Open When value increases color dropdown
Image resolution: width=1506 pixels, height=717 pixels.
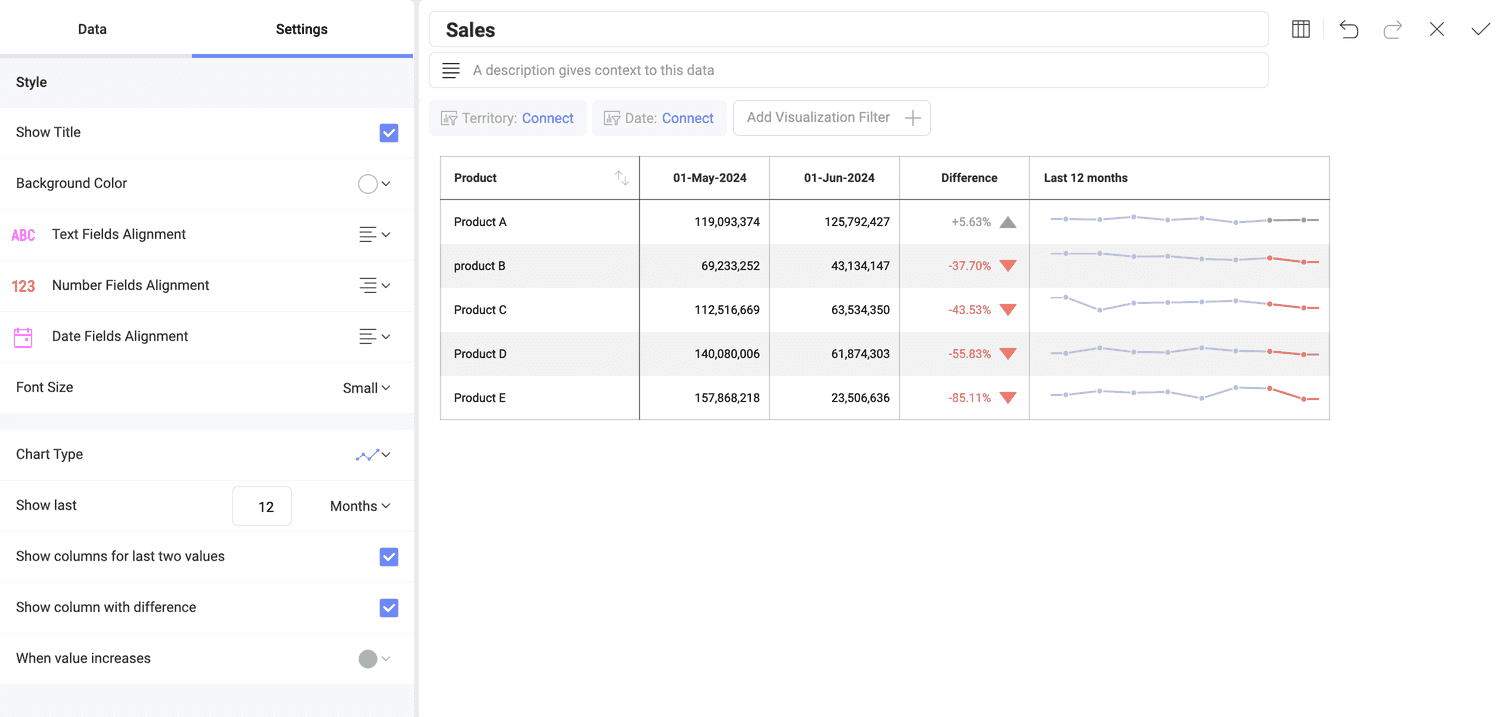[374, 659]
